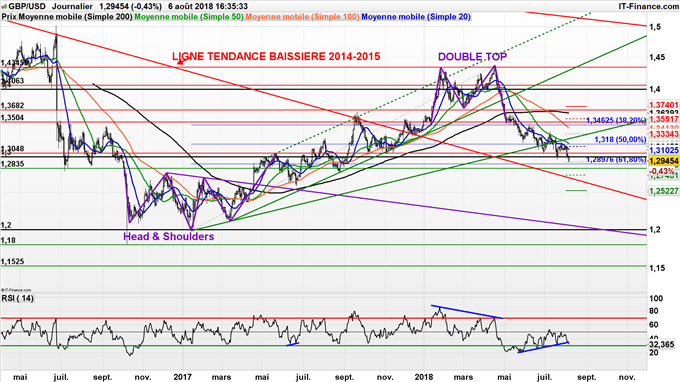Select Prix Moyenne mobile (Simple 200) legend
680x382 pixels.
[x=67, y=16]
